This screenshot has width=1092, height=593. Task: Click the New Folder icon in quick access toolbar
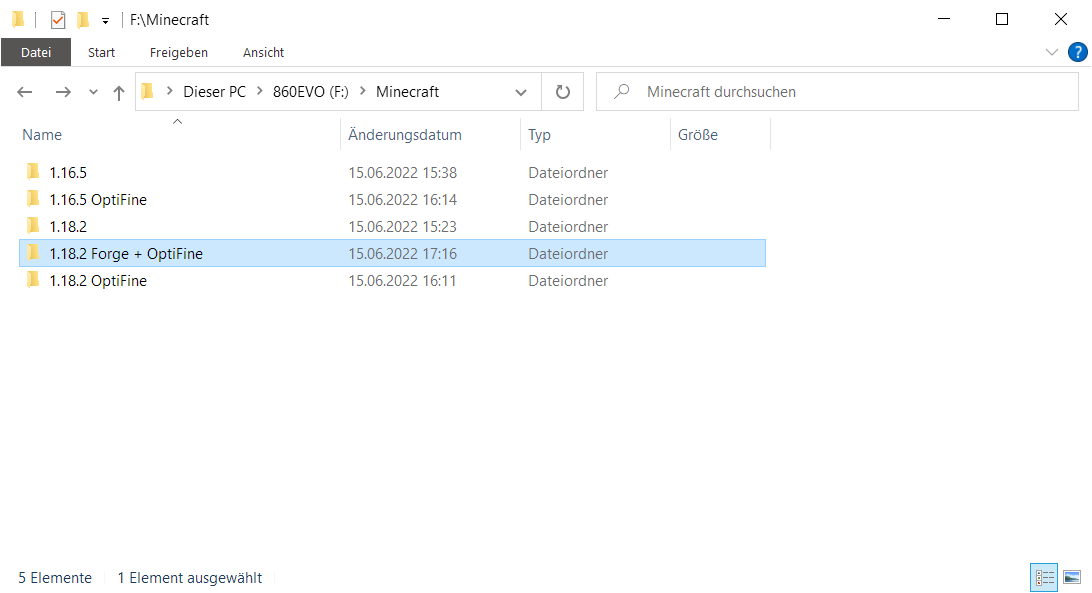pyautogui.click(x=83, y=20)
